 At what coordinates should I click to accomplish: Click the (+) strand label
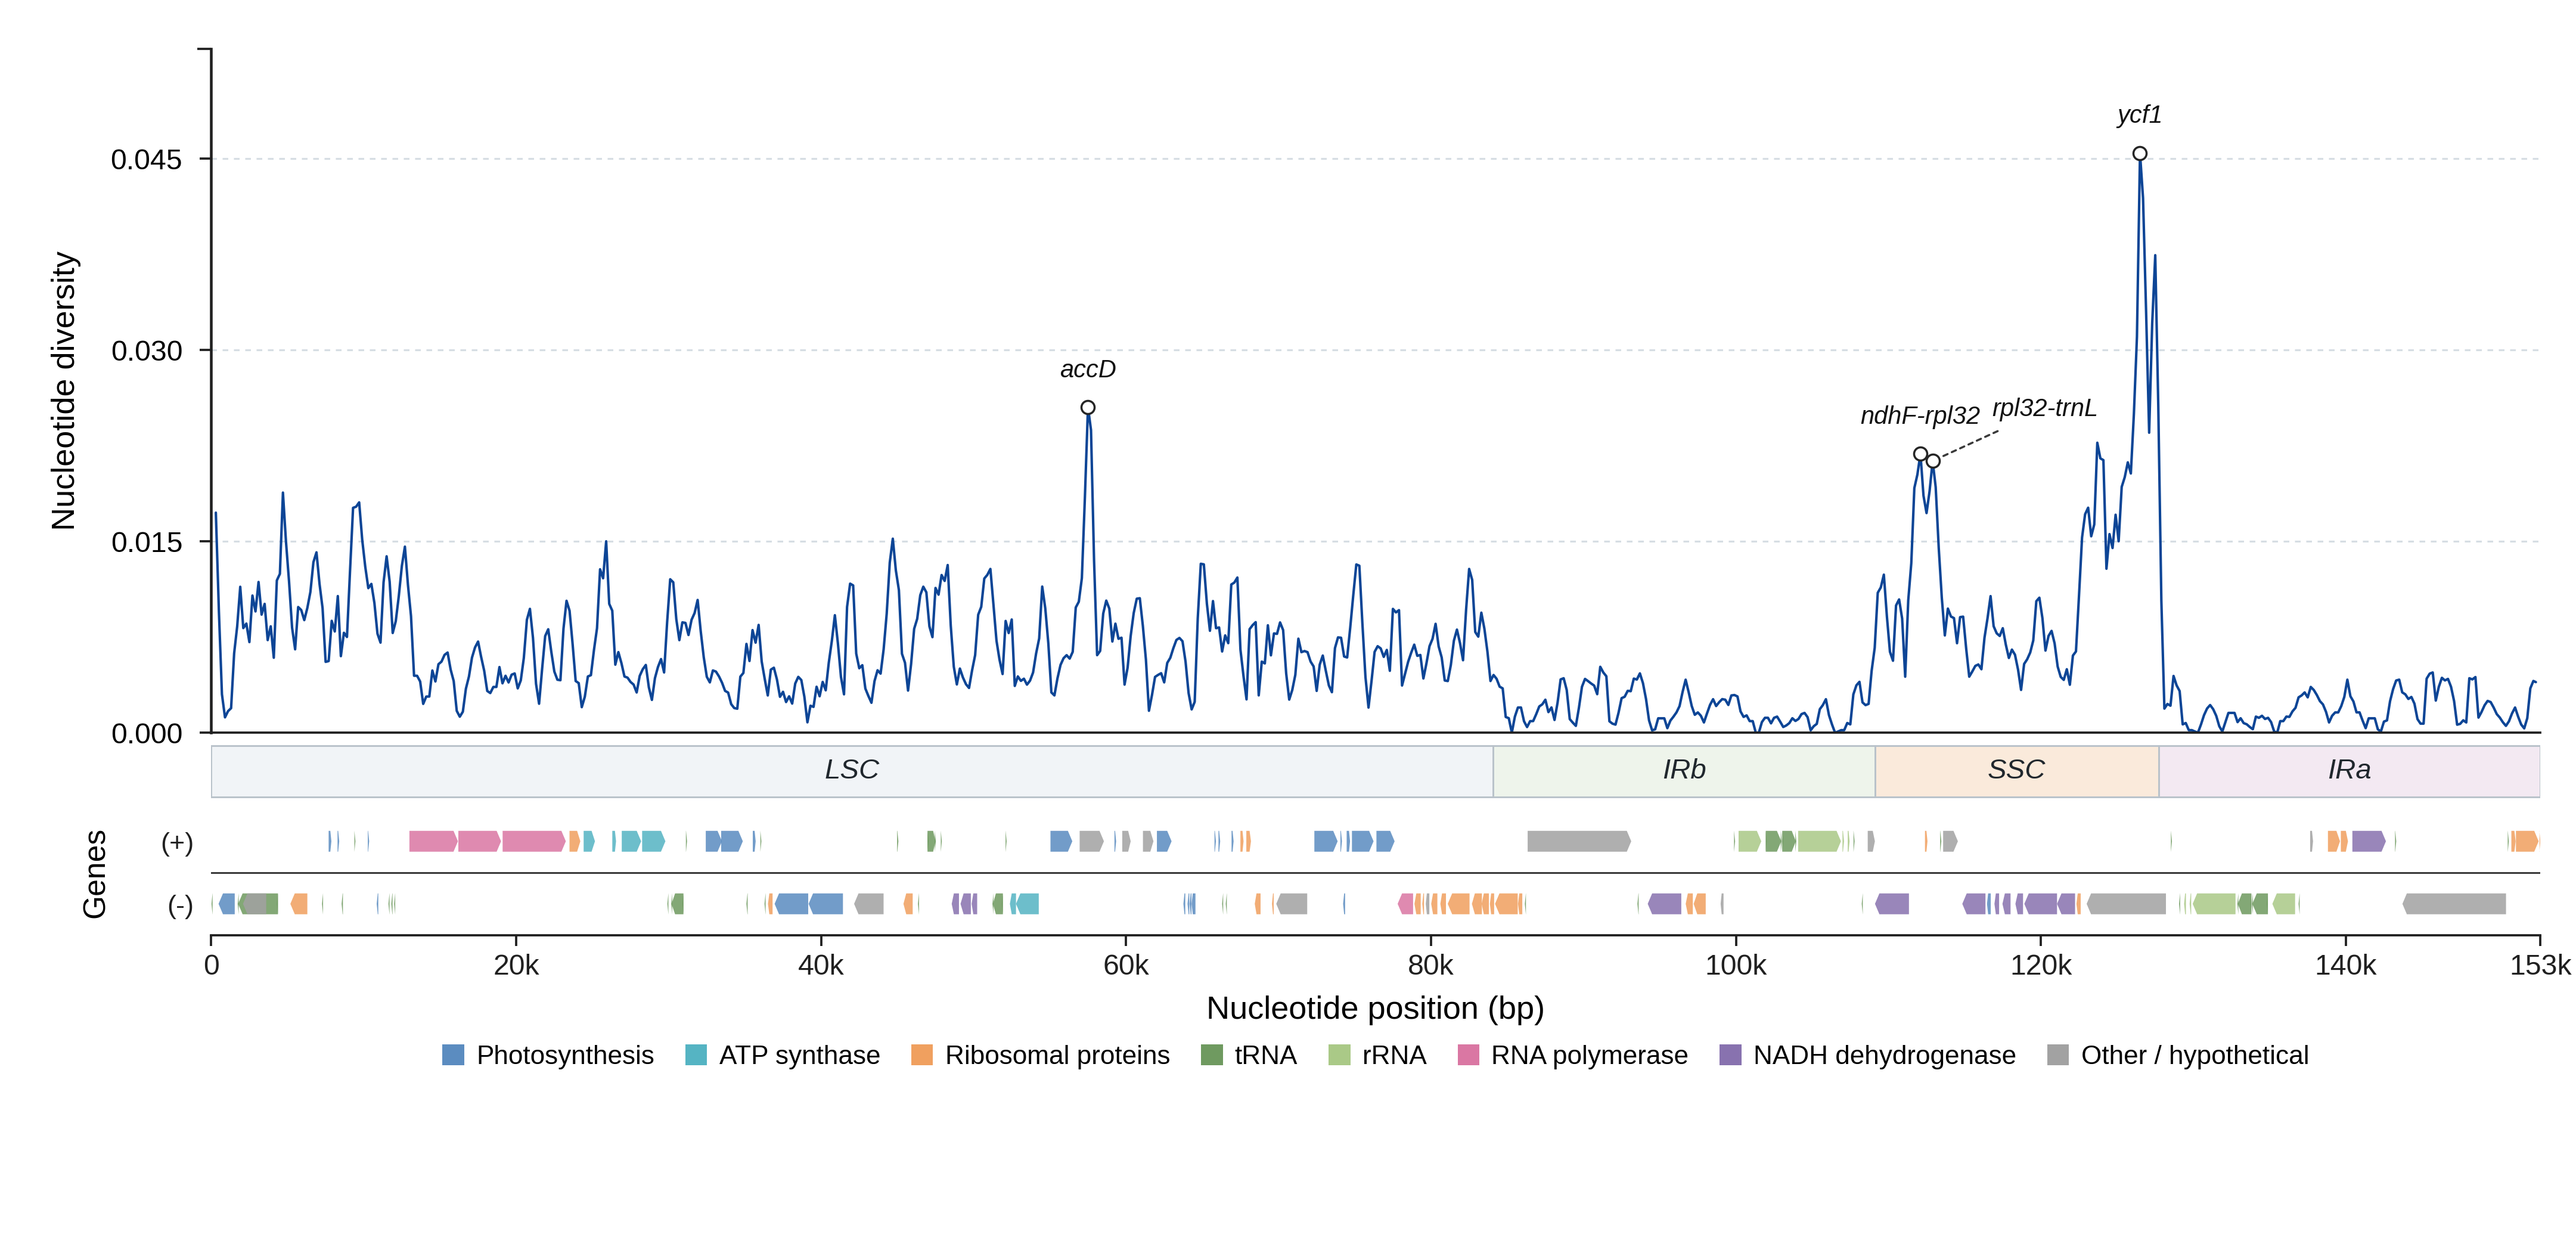[177, 842]
